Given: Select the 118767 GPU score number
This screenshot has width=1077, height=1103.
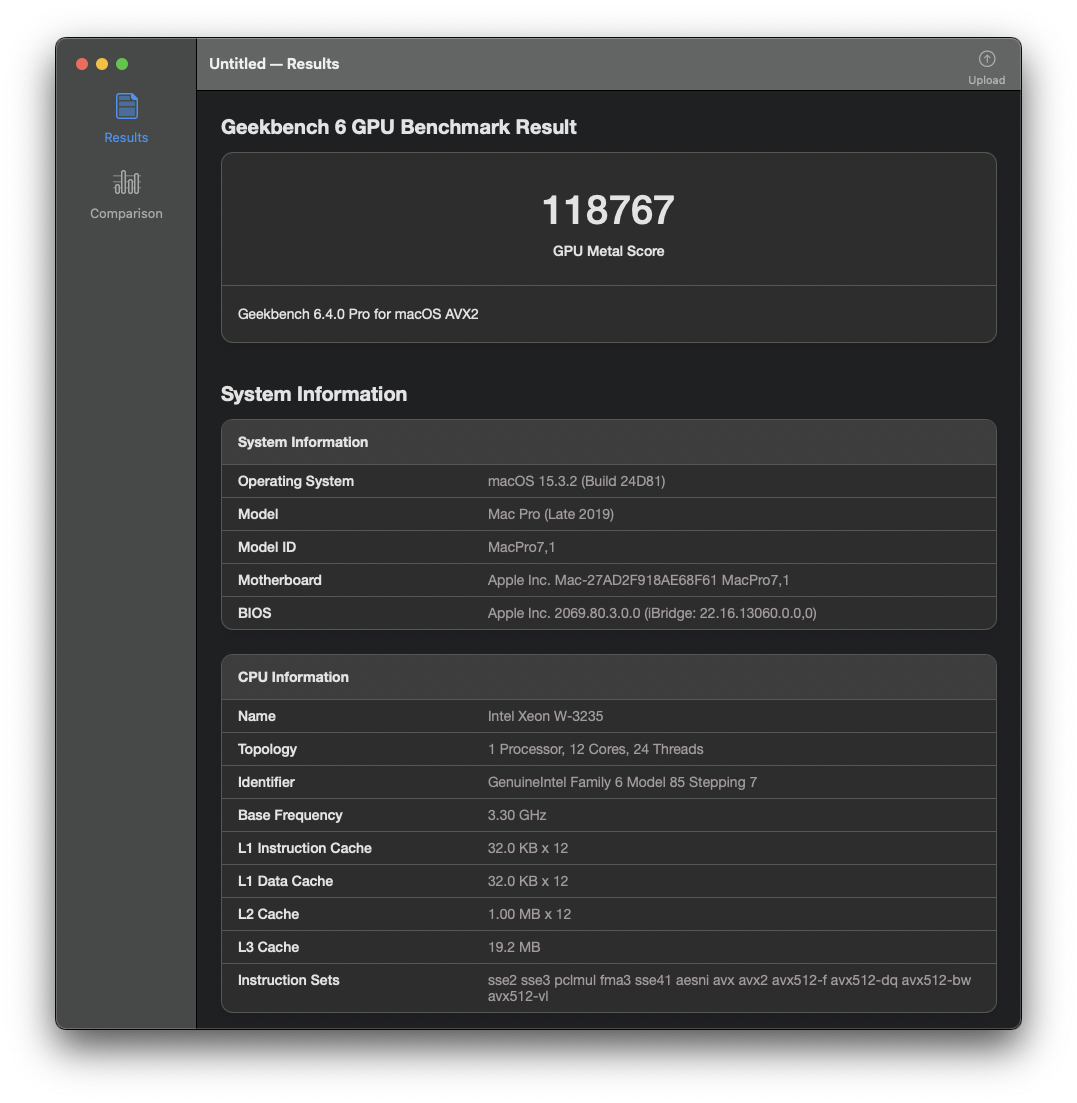Looking at the screenshot, I should coord(608,211).
